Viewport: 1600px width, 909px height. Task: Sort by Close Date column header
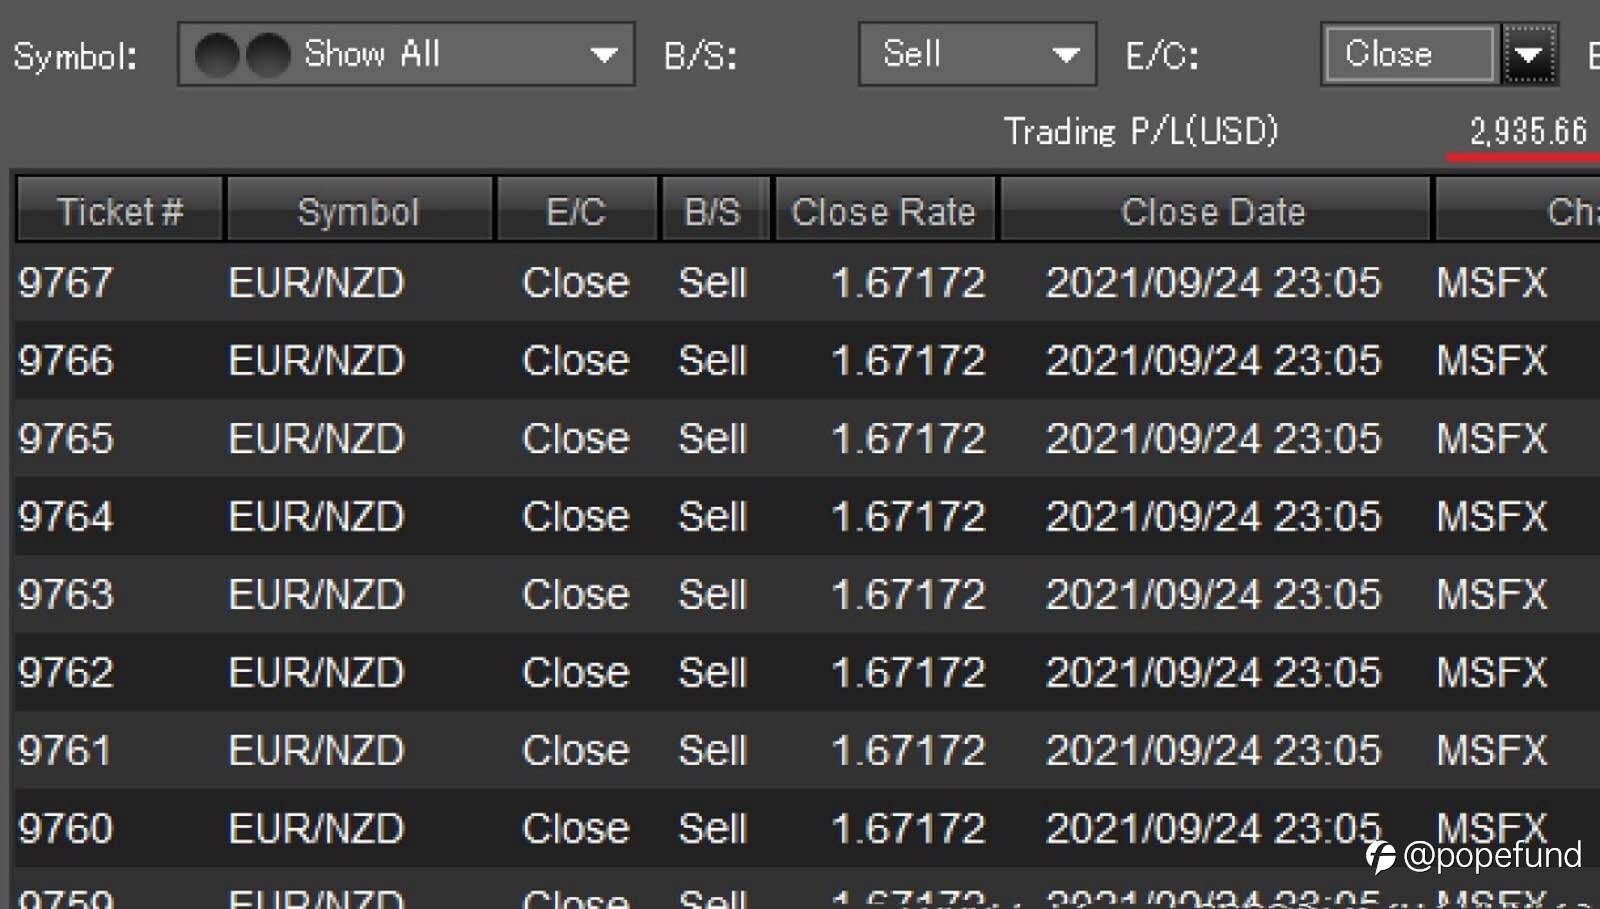tap(1213, 211)
